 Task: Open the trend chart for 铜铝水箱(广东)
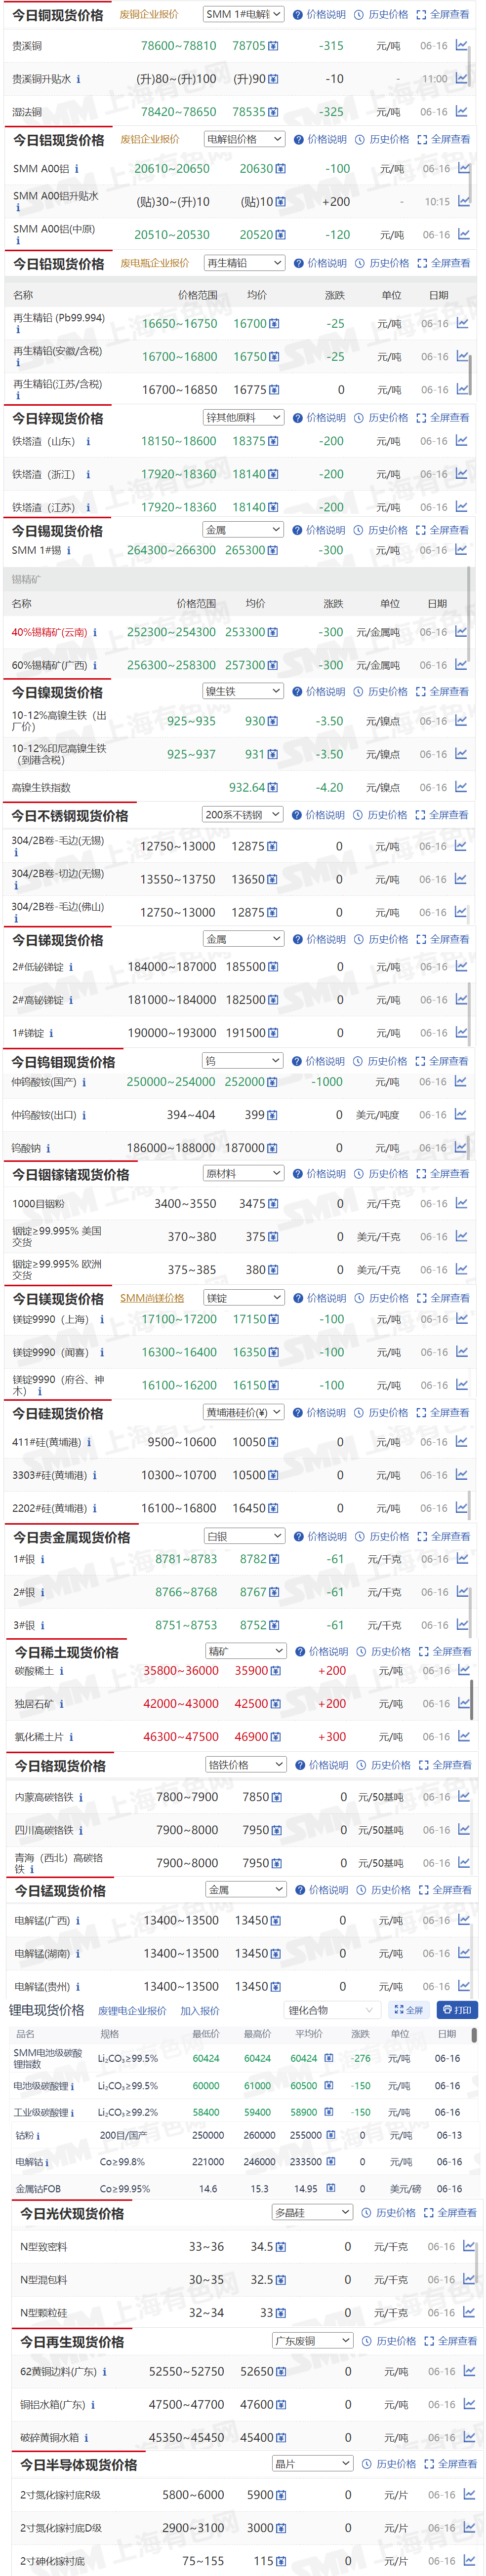click(x=468, y=2404)
